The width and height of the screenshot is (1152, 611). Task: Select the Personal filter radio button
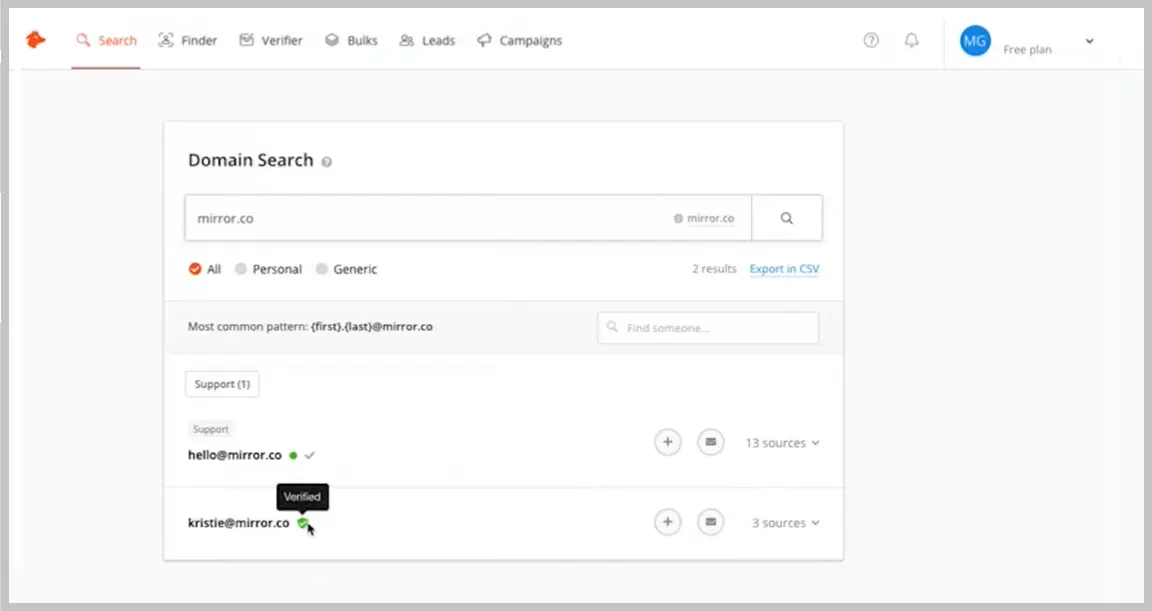click(240, 269)
